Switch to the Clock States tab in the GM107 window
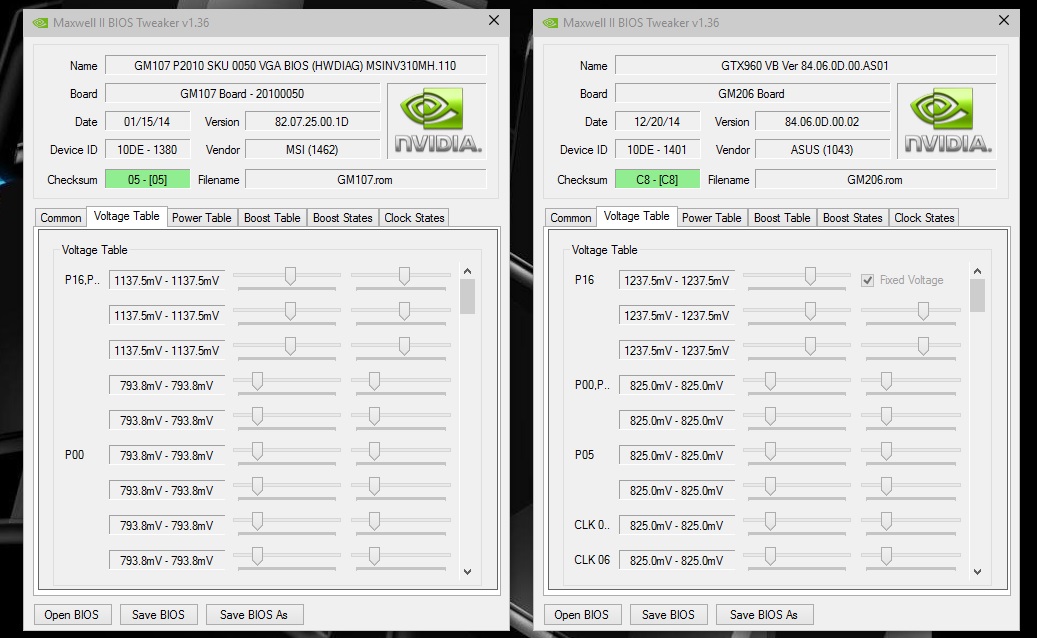This screenshot has width=1037, height=638. click(414, 218)
